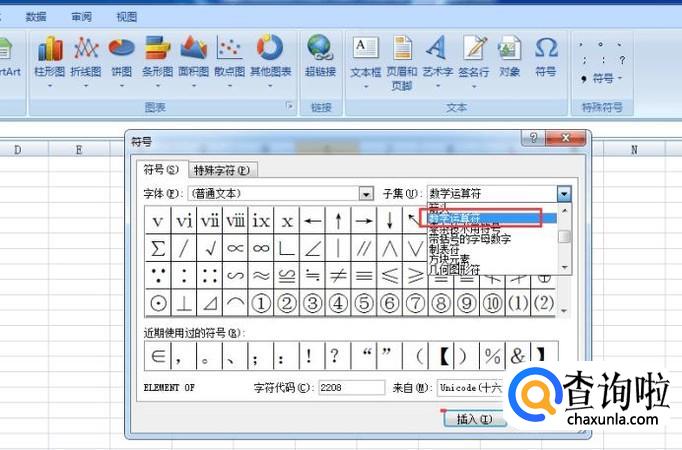This screenshot has height=450, width=682.
Task: Insert a text box (文本框)
Action: [365, 61]
